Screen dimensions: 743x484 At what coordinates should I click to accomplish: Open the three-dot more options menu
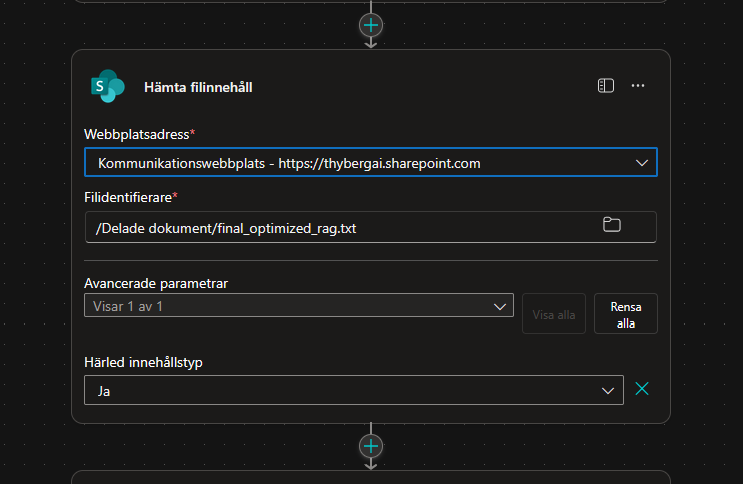click(x=638, y=86)
